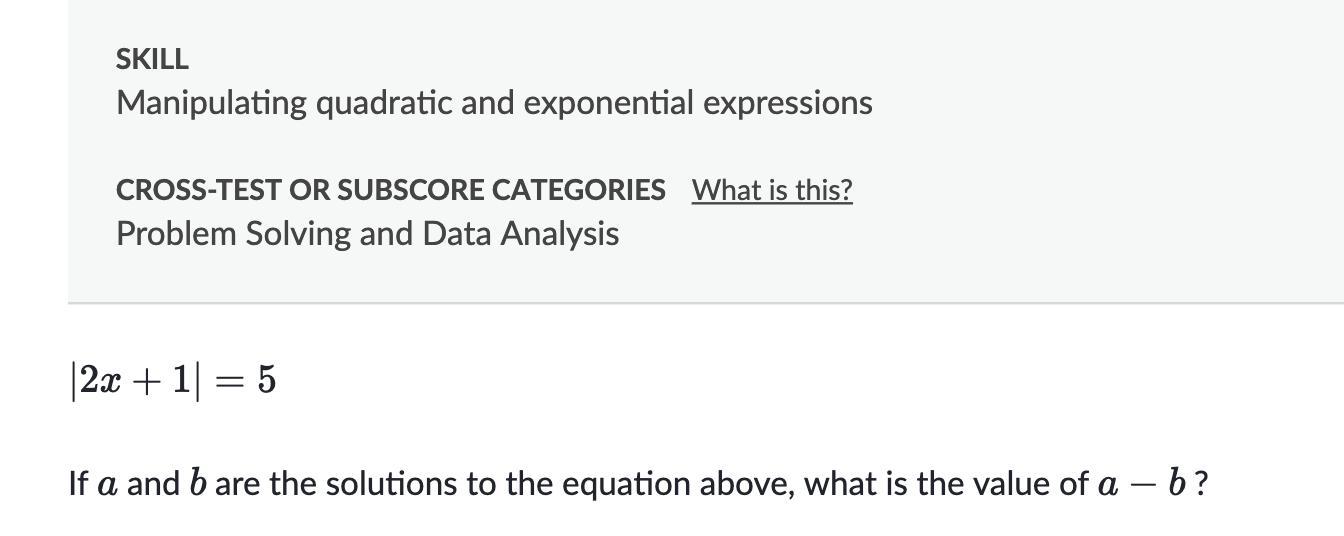The width and height of the screenshot is (1344, 536).
Task: Click the SKILL heading label
Action: [152, 60]
